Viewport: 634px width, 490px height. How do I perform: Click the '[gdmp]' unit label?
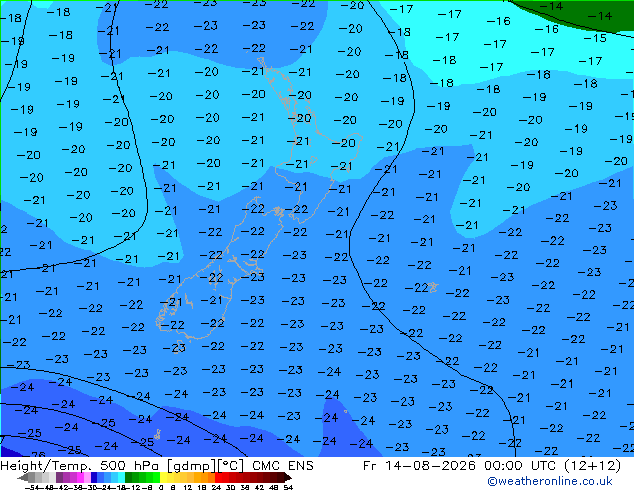point(190,466)
